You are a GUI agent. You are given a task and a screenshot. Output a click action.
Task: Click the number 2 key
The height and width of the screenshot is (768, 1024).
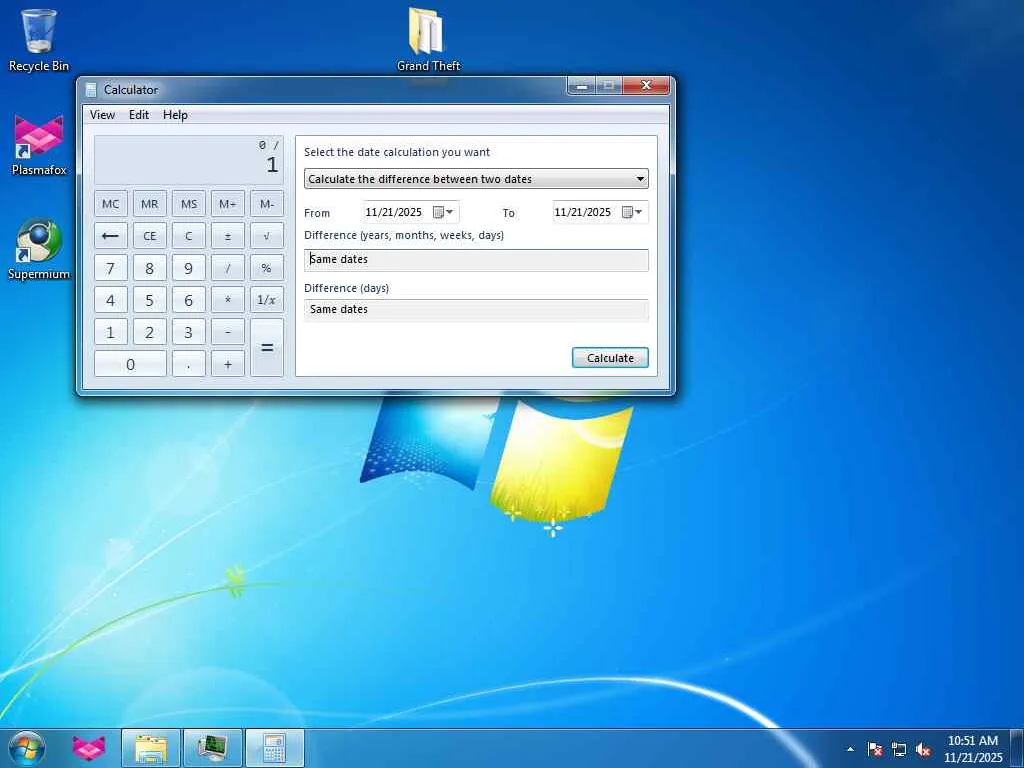click(150, 332)
